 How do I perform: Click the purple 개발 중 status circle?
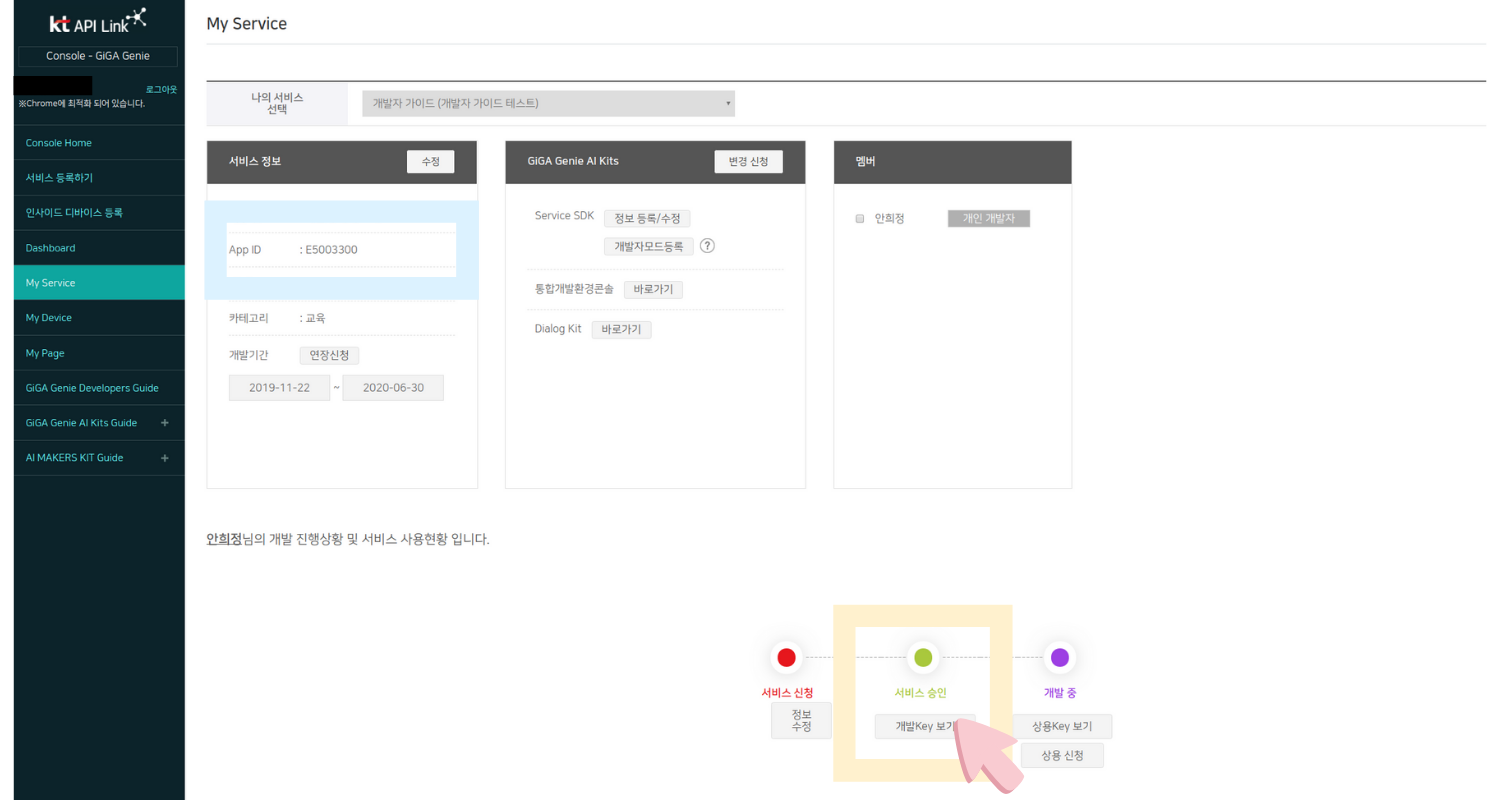point(1060,657)
